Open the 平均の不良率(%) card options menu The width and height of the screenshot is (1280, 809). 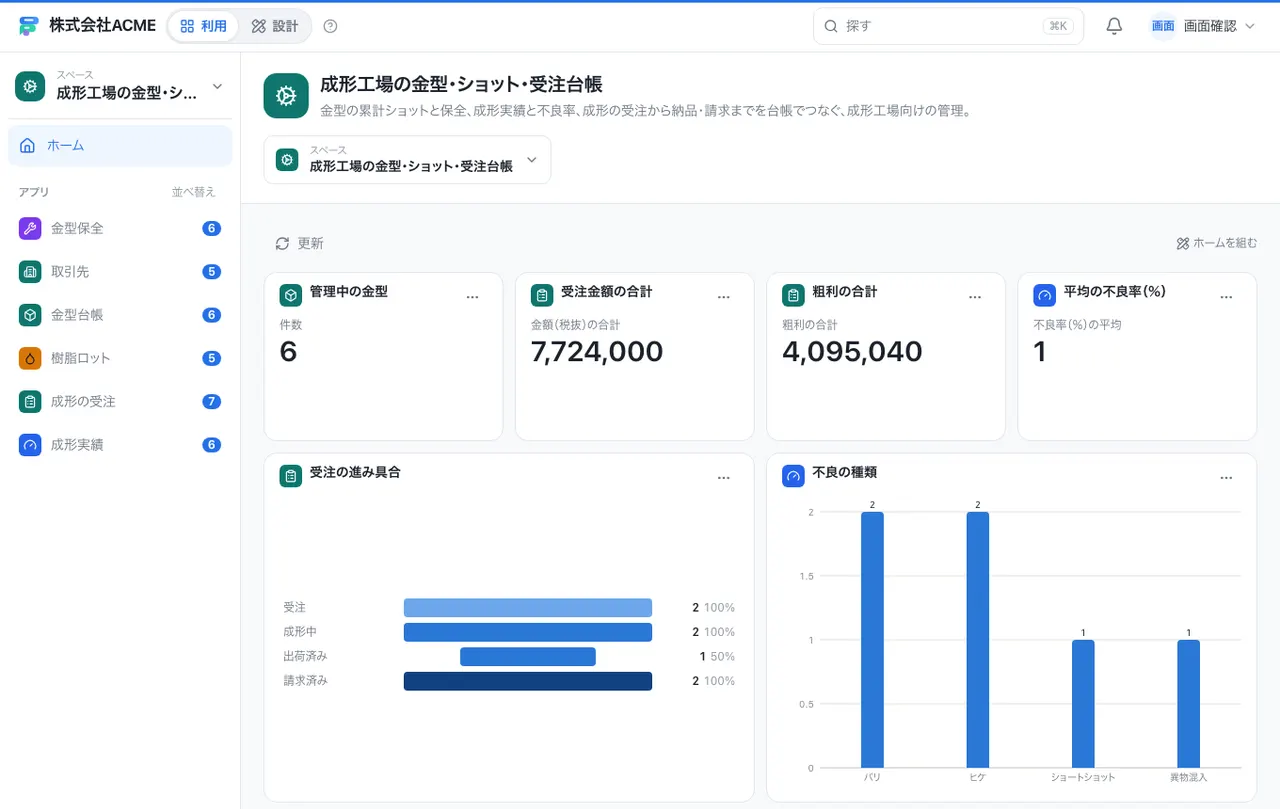pyautogui.click(x=1226, y=297)
